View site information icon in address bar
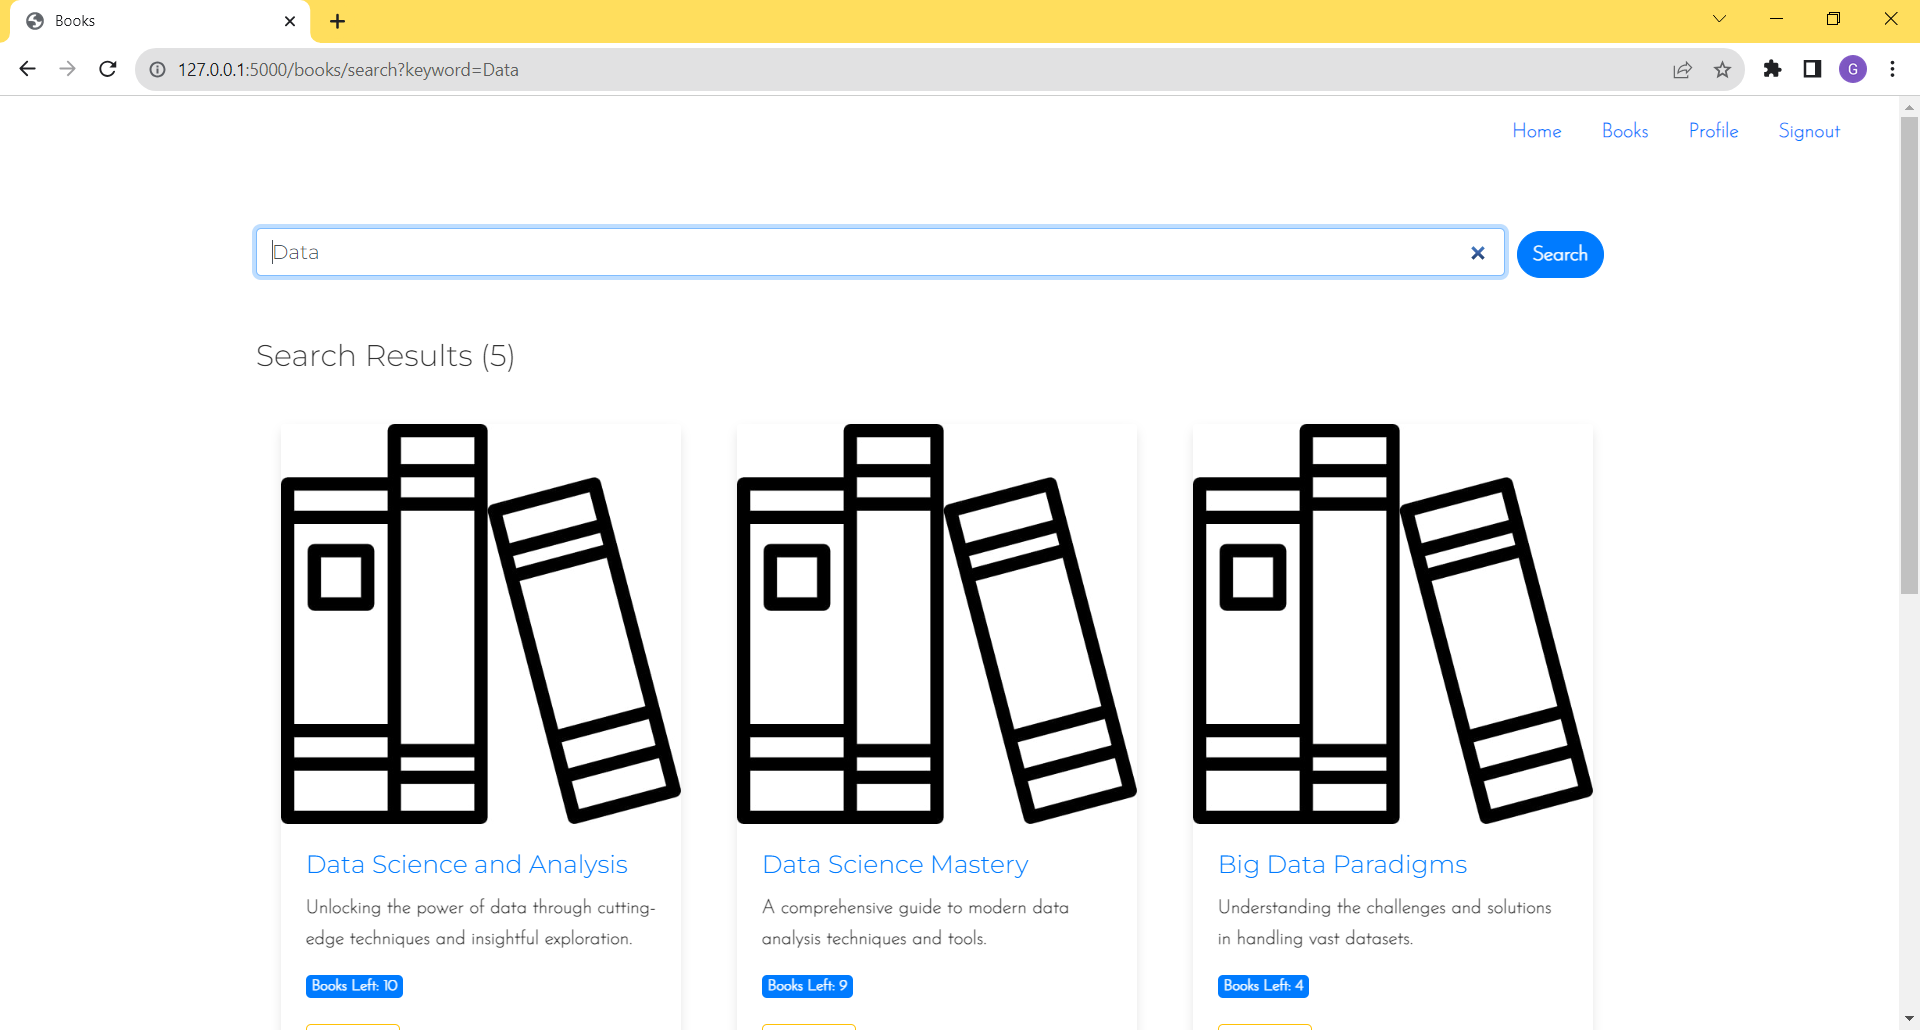The width and height of the screenshot is (1920, 1030). pyautogui.click(x=157, y=70)
